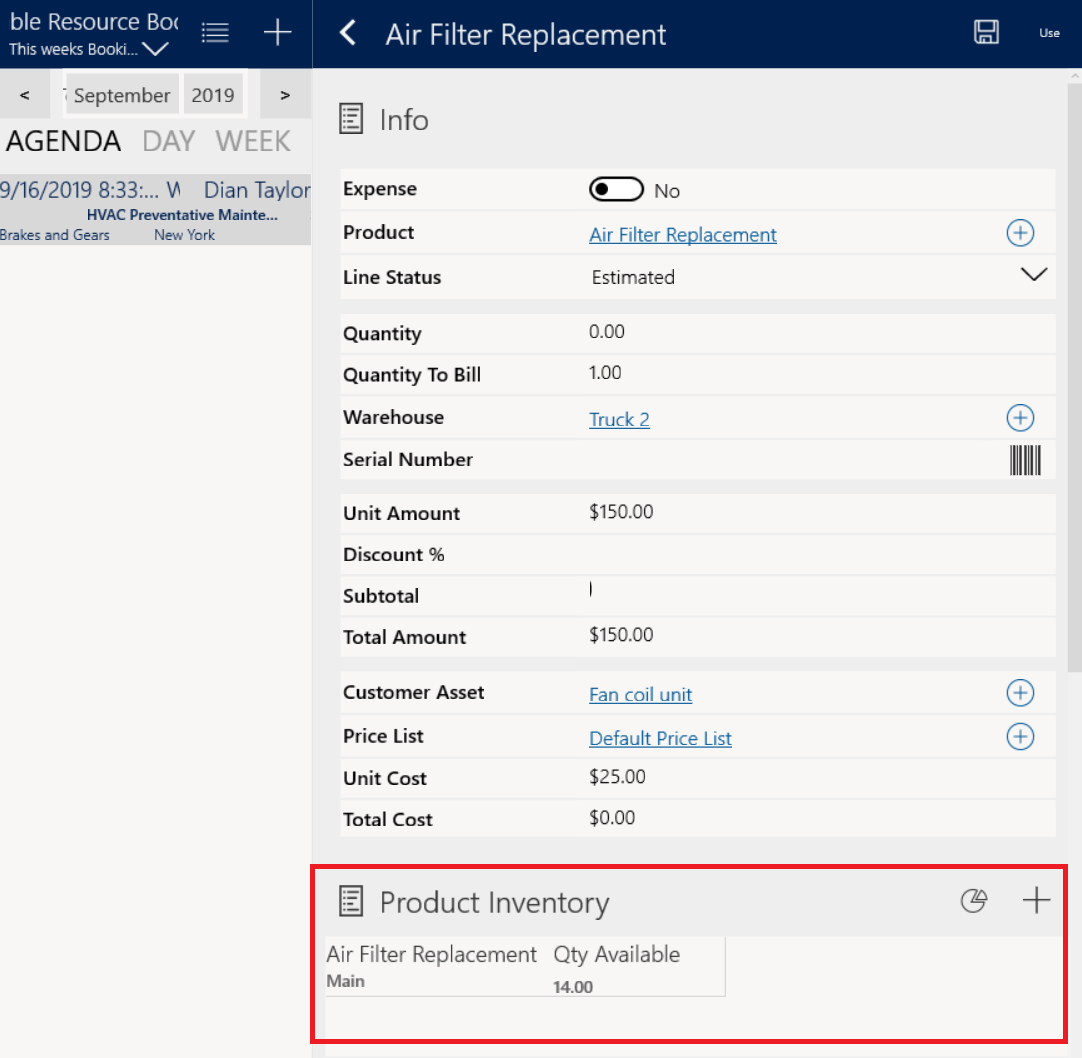Go to next month arrow
Screen dimensions: 1082x1058
(285, 96)
